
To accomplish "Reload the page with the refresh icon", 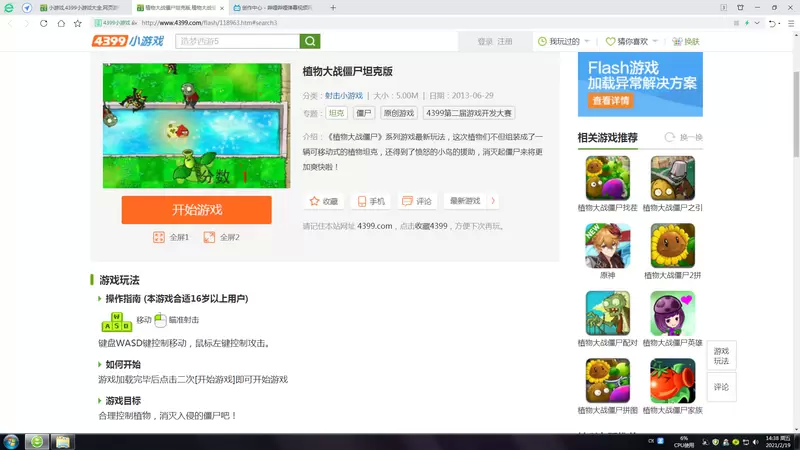I will coord(44,23).
